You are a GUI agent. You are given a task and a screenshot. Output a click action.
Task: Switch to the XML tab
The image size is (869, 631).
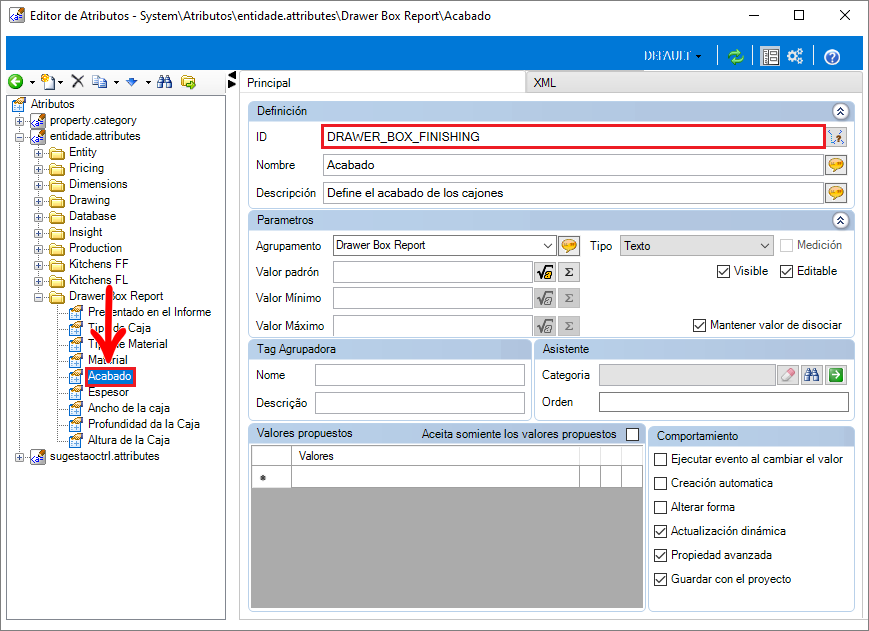(x=545, y=83)
